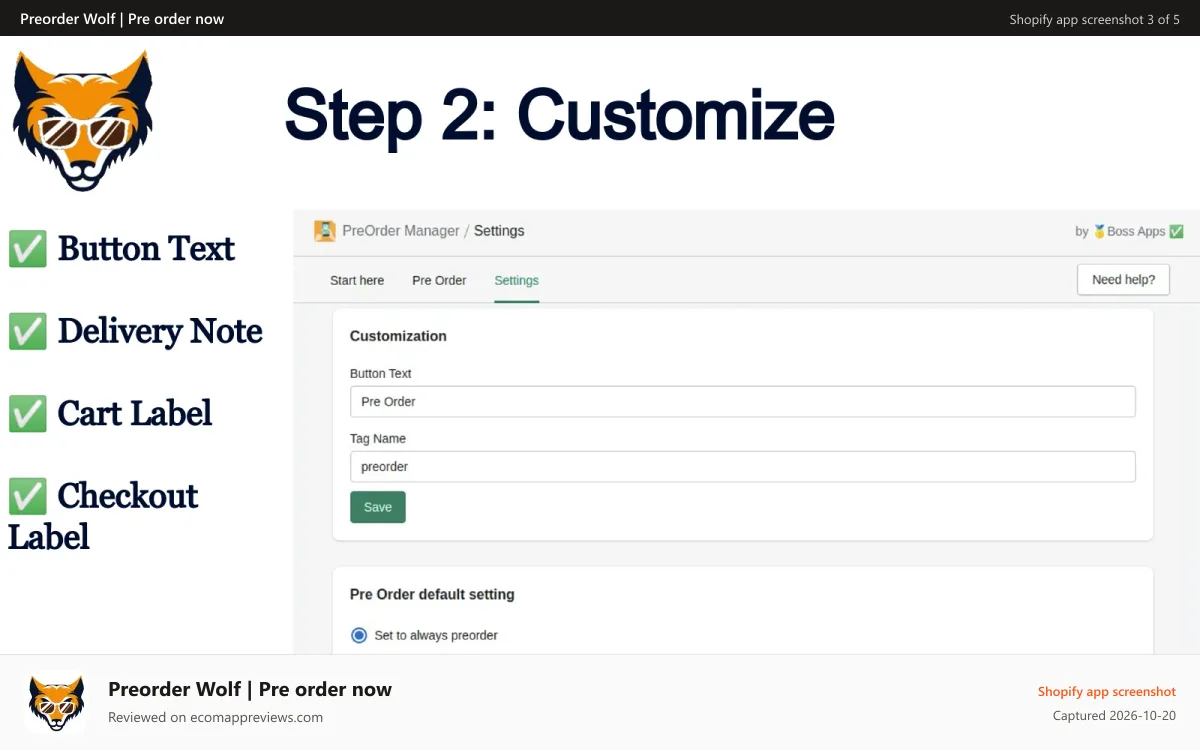1200x750 pixels.
Task: Click the Need help? button
Action: pyautogui.click(x=1123, y=280)
